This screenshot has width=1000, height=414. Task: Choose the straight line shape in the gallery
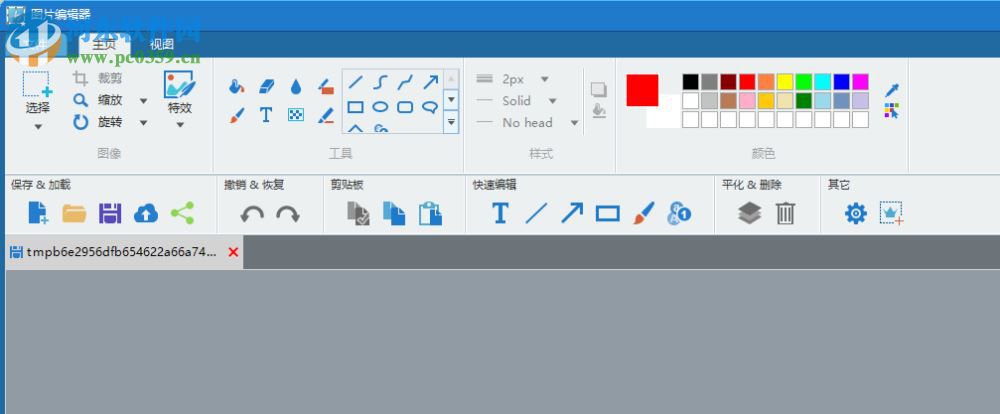point(356,82)
